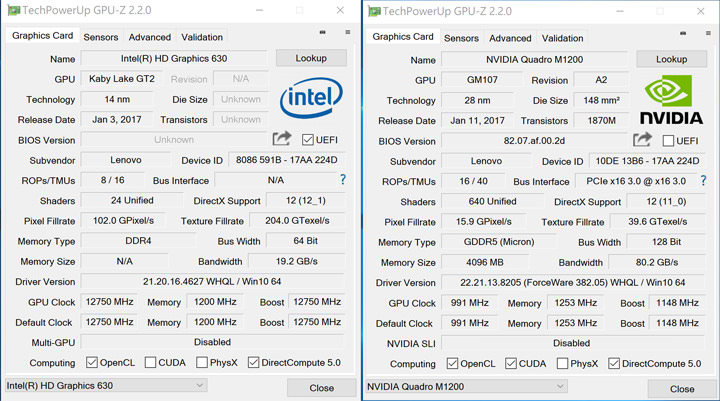Screen dimensions: 720x401
Task: Click the Intel logo
Action: (311, 96)
